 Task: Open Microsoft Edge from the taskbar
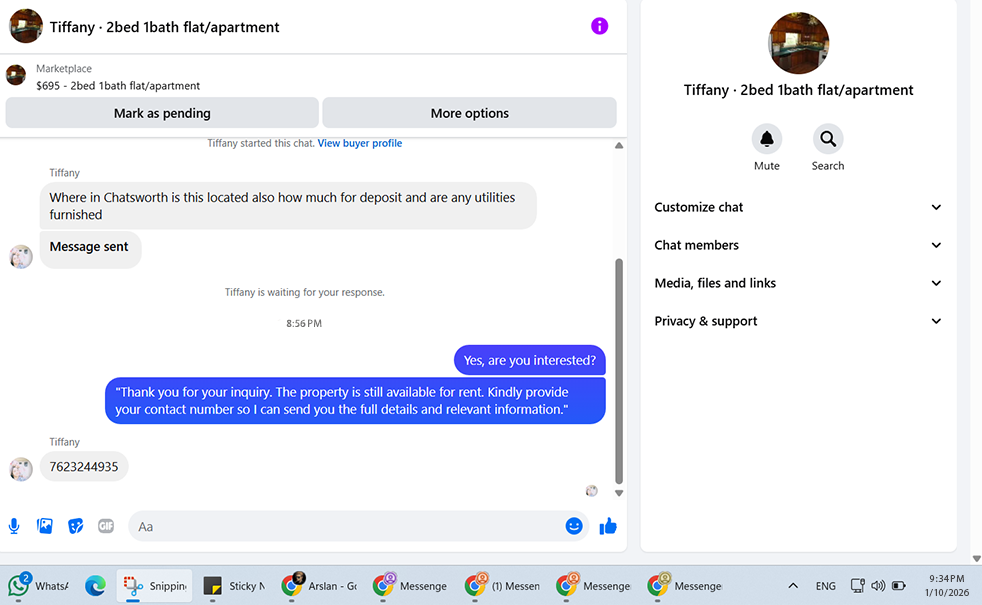95,586
